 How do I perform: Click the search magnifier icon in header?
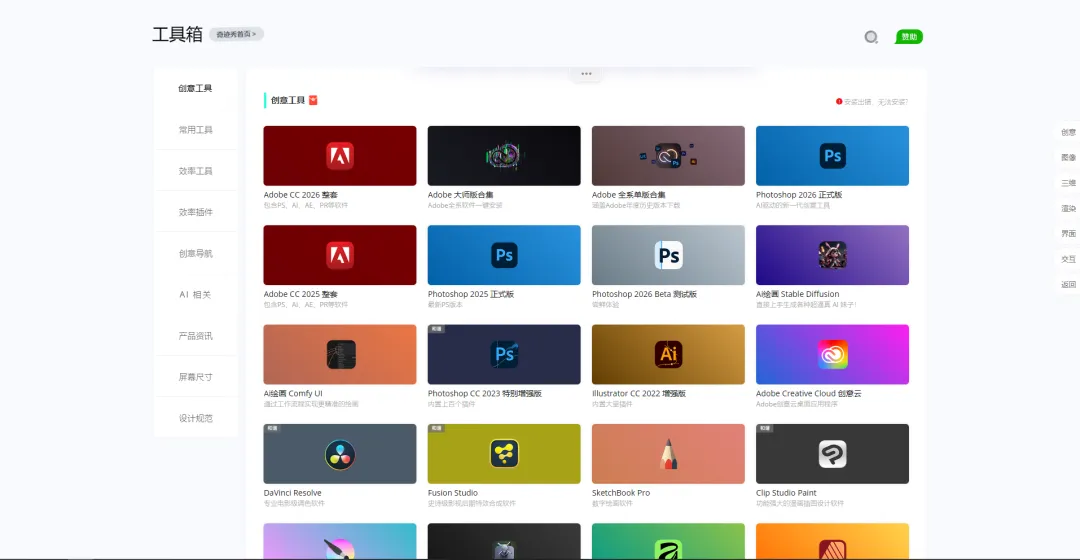click(871, 37)
